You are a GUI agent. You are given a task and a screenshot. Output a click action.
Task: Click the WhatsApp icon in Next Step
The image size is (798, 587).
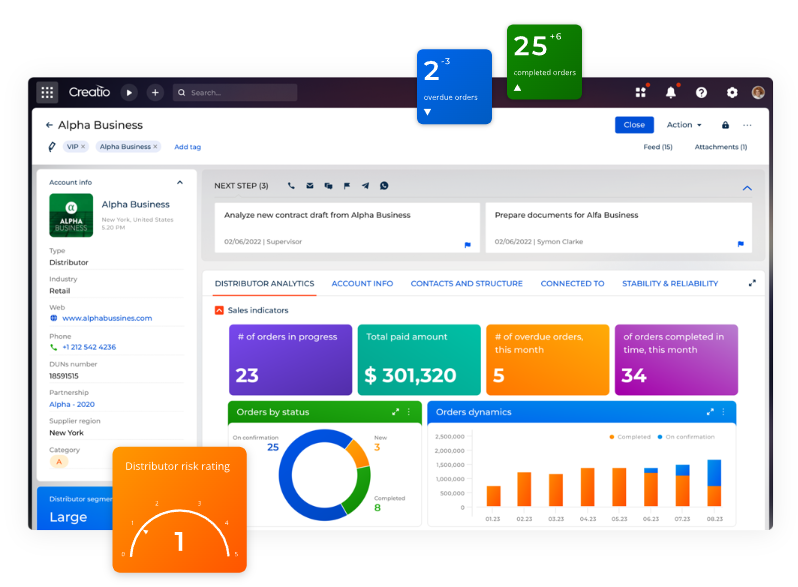click(x=384, y=186)
